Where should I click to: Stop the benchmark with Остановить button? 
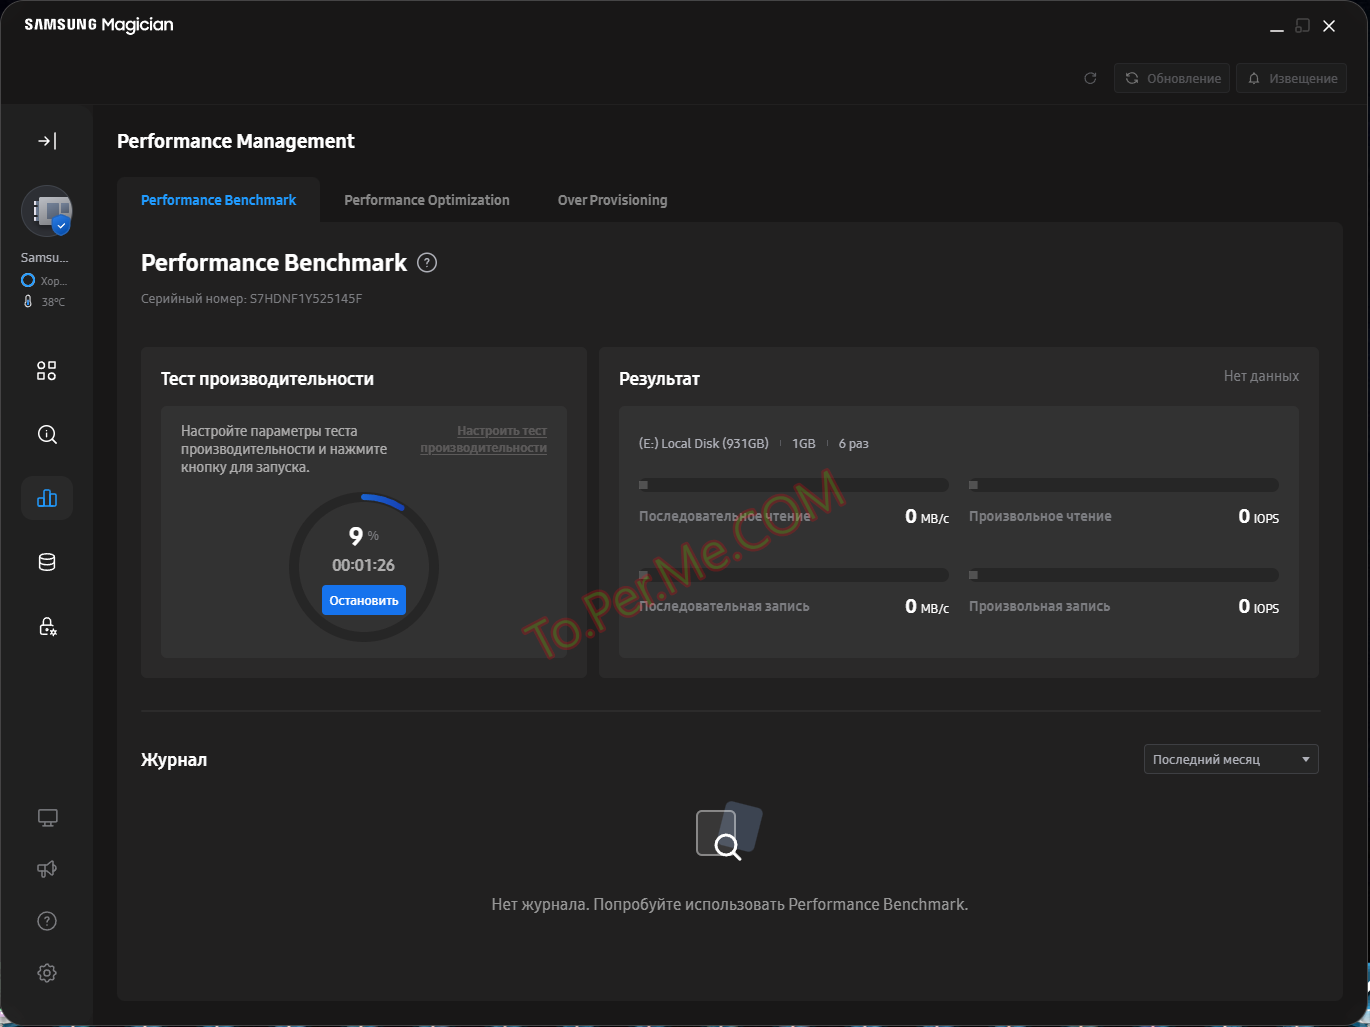364,600
